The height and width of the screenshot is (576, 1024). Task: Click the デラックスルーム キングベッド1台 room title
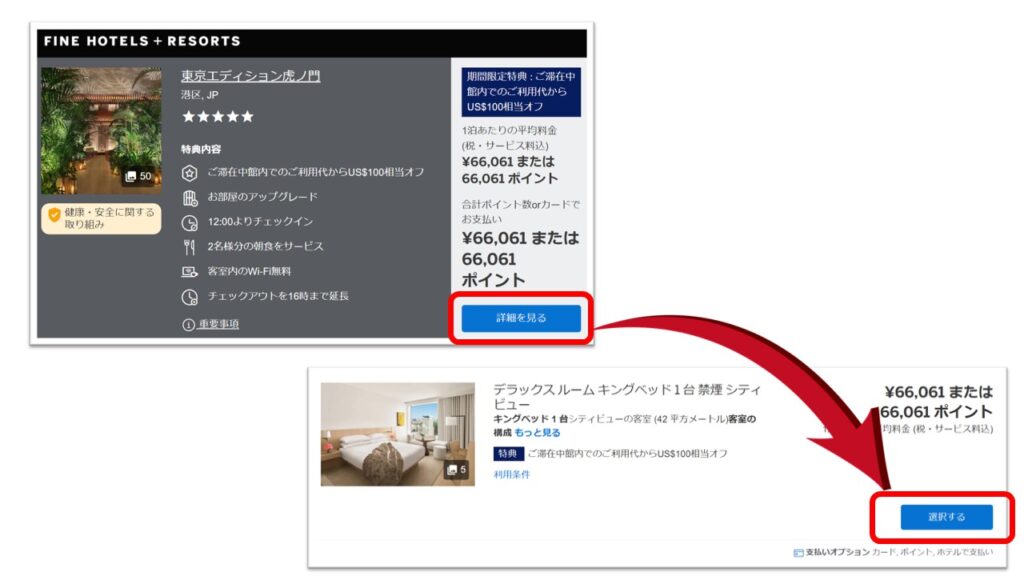coord(627,397)
